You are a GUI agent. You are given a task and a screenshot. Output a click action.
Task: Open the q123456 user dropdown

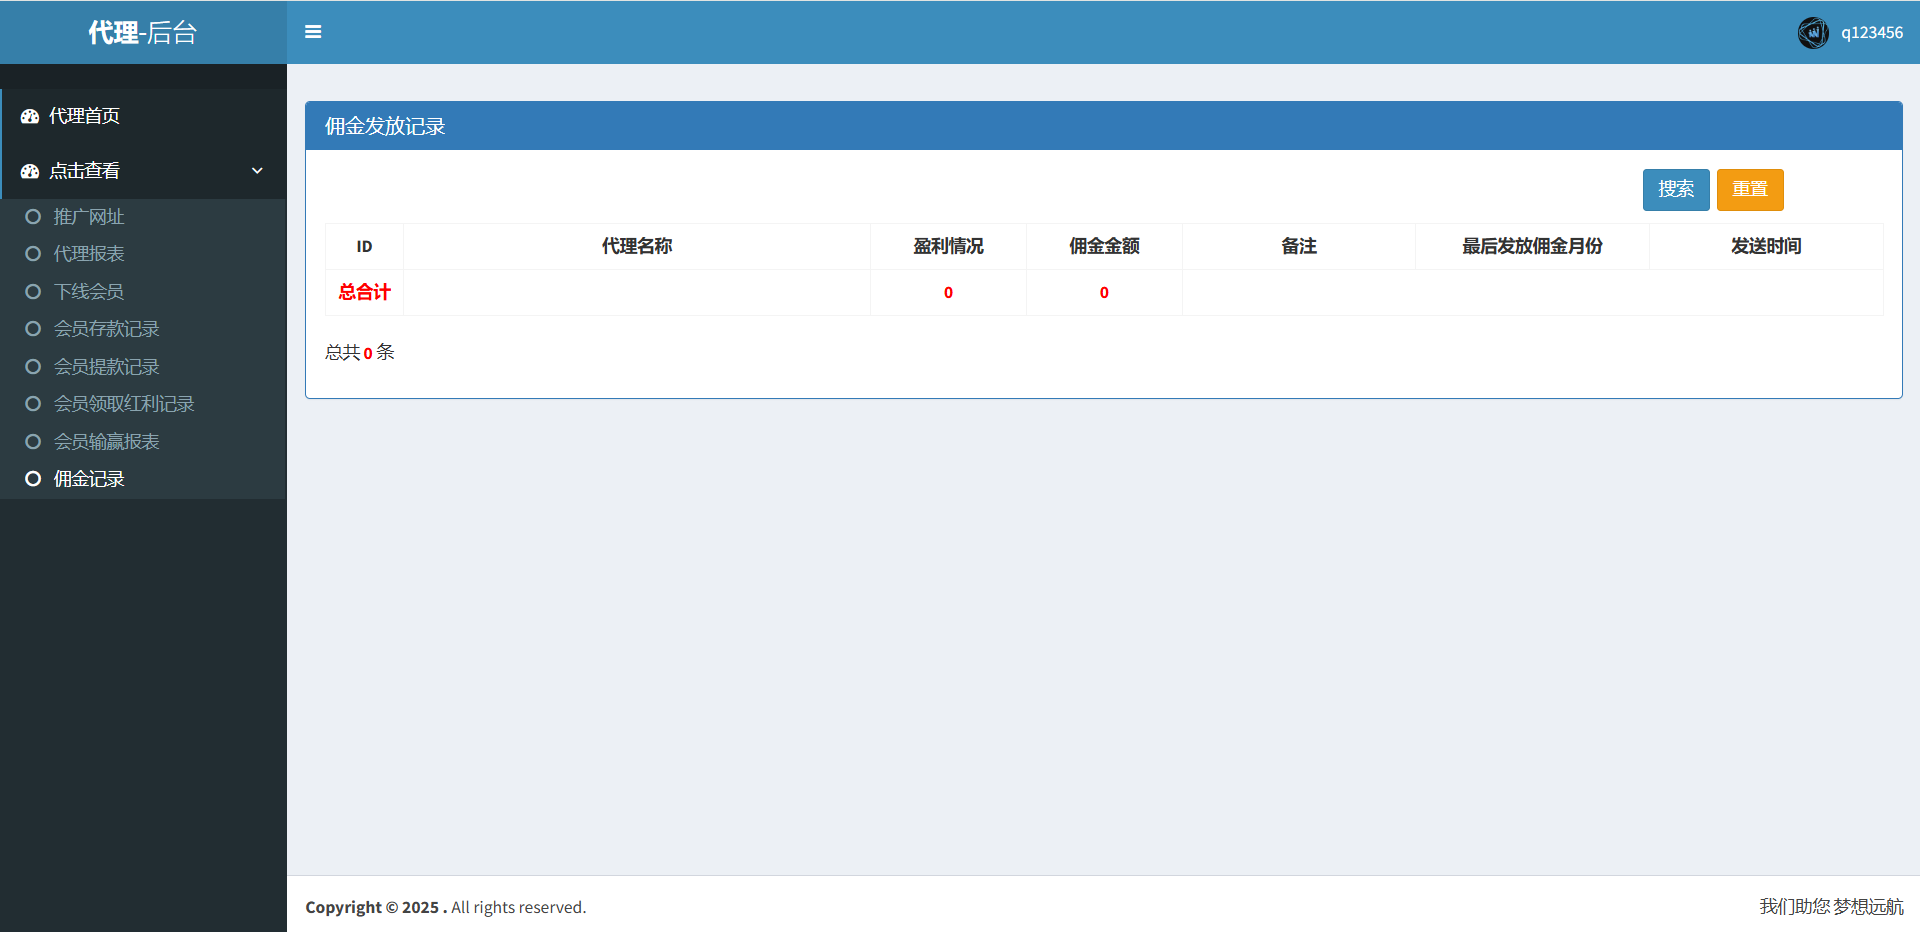point(1871,33)
